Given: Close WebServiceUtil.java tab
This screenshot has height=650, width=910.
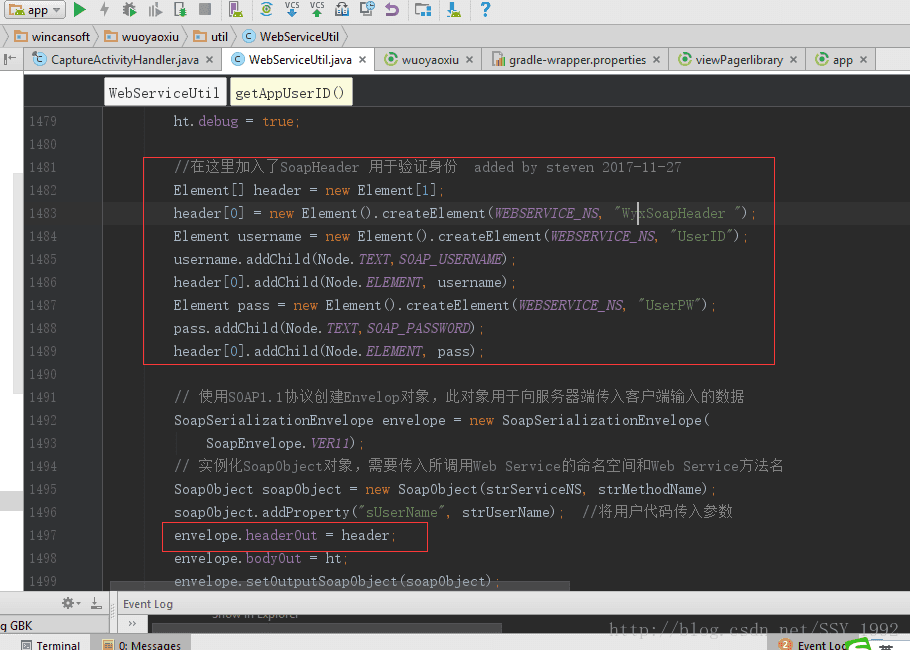Looking at the screenshot, I should [363, 60].
